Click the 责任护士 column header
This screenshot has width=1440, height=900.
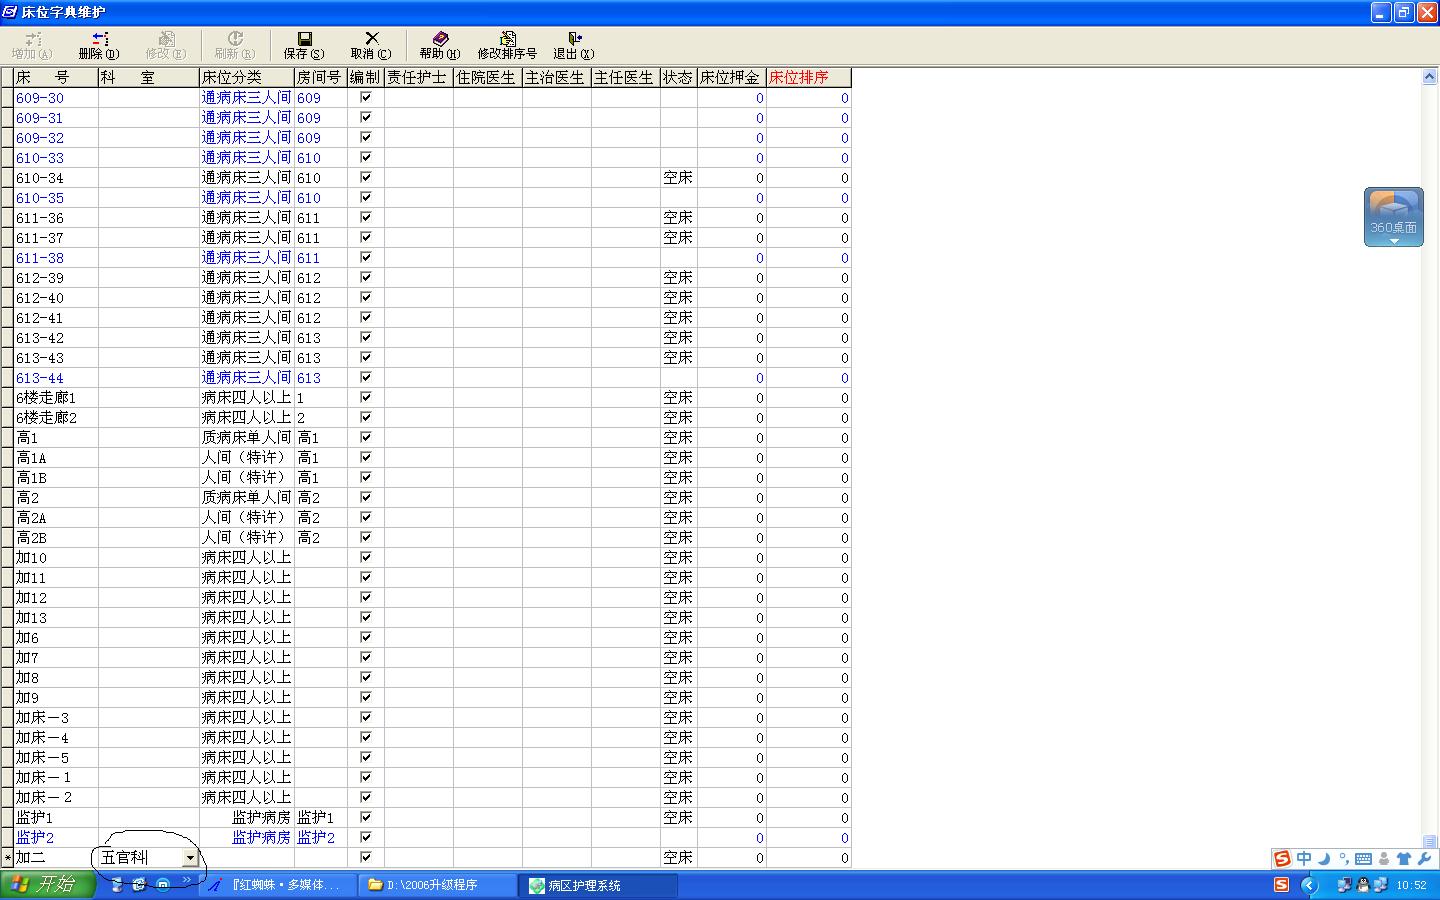418,77
